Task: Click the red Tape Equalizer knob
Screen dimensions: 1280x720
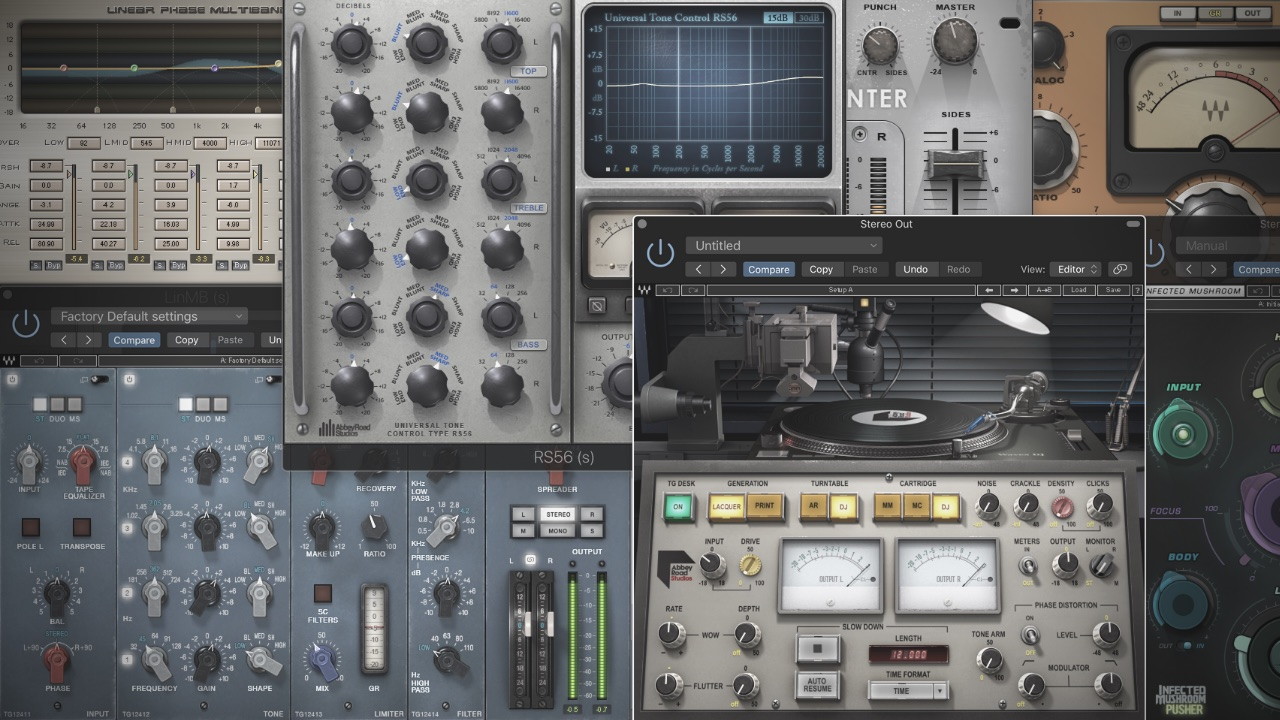Action: (83, 462)
